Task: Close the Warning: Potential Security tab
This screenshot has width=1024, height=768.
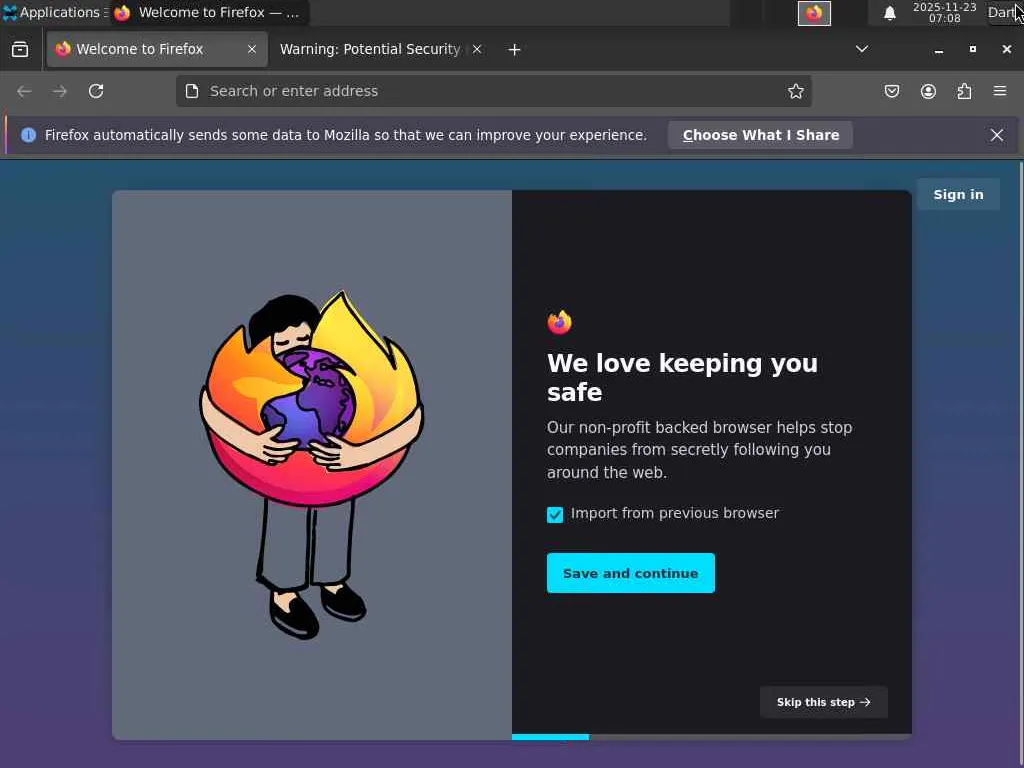Action: tap(477, 50)
